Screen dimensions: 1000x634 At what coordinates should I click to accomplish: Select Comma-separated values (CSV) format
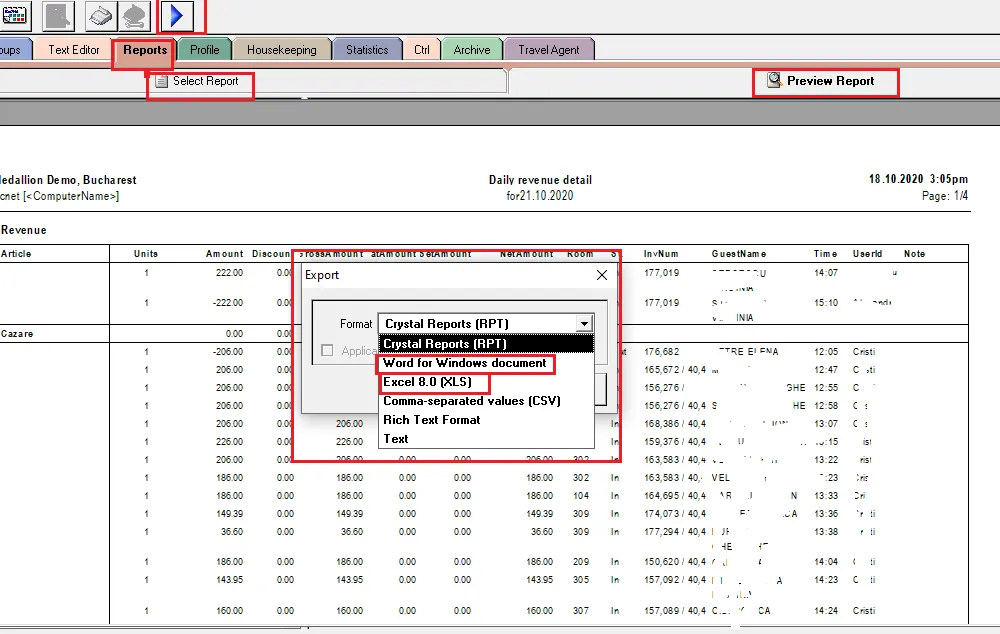pos(472,401)
